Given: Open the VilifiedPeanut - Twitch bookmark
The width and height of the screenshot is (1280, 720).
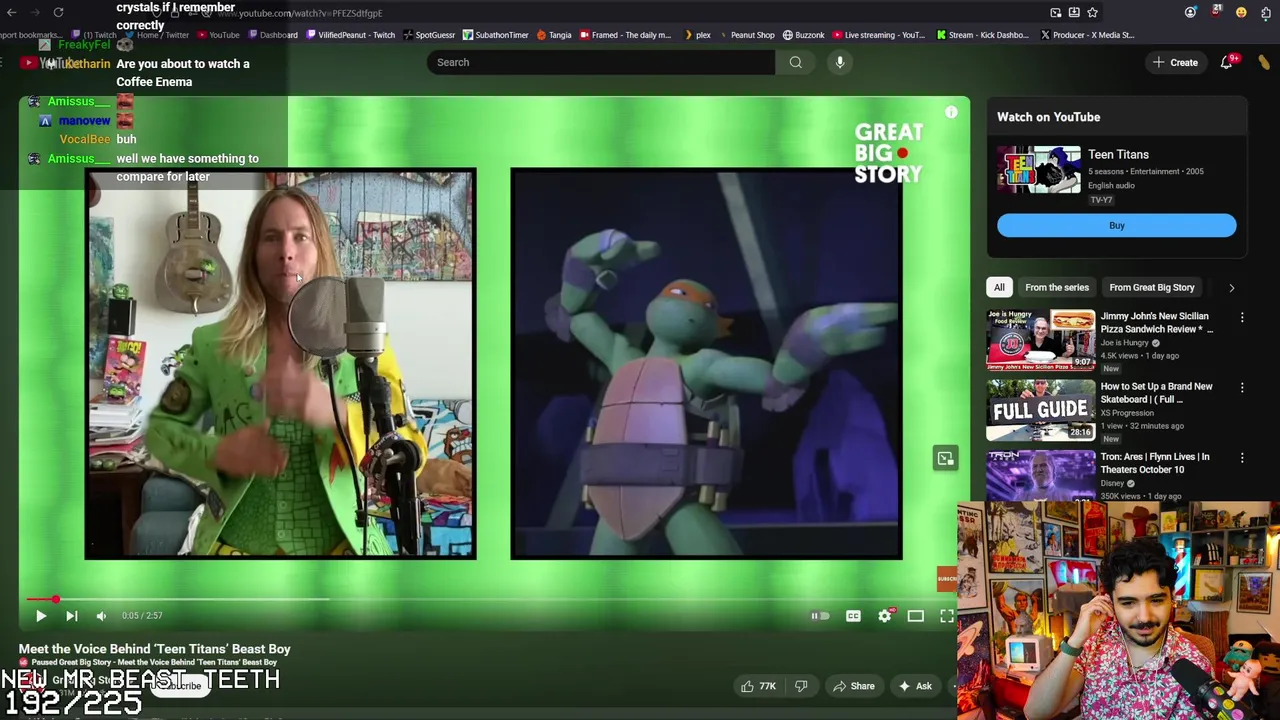Looking at the screenshot, I should pos(350,35).
